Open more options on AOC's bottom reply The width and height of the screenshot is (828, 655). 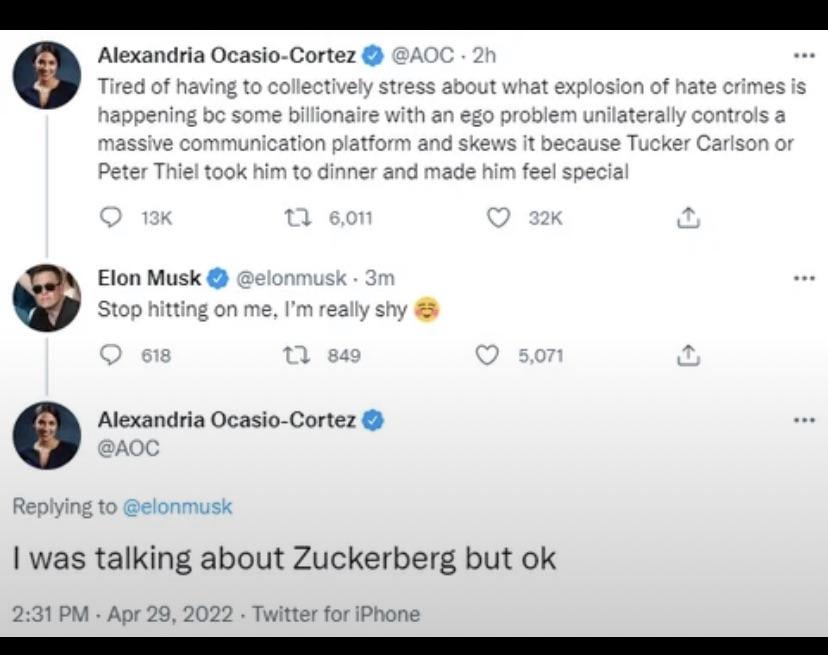803,421
